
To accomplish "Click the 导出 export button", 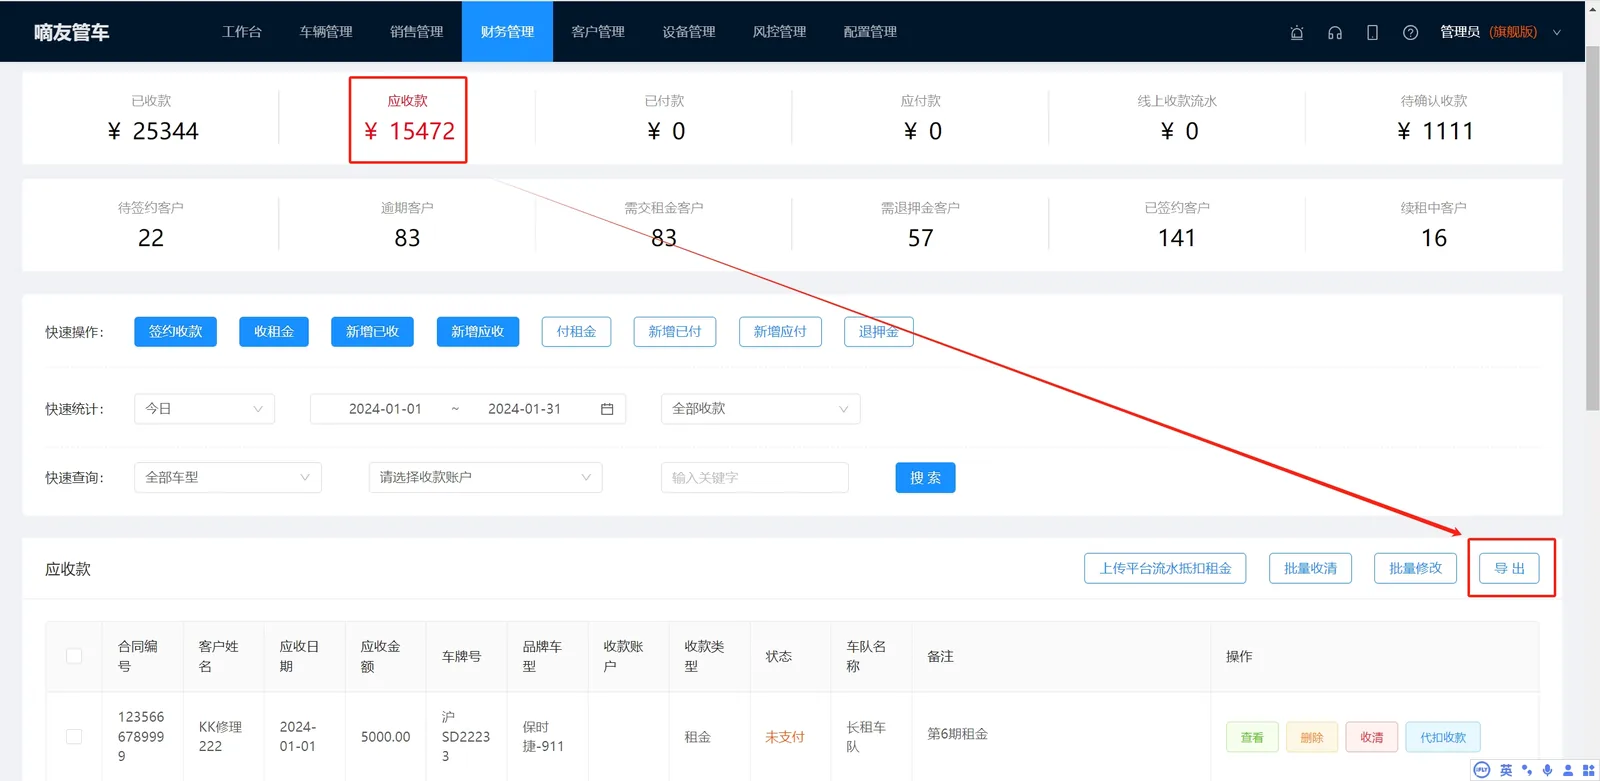I will pyautogui.click(x=1510, y=568).
